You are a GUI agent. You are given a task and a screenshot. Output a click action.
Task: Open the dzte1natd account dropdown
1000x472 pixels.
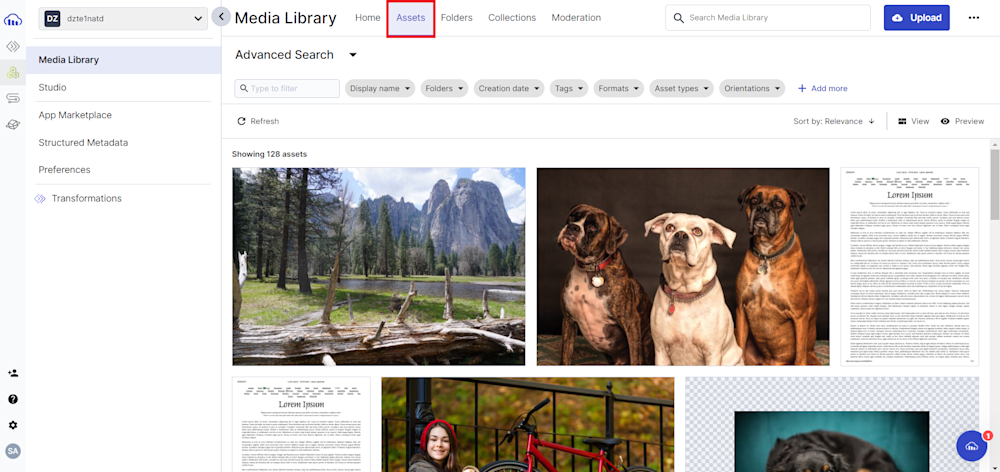(123, 19)
